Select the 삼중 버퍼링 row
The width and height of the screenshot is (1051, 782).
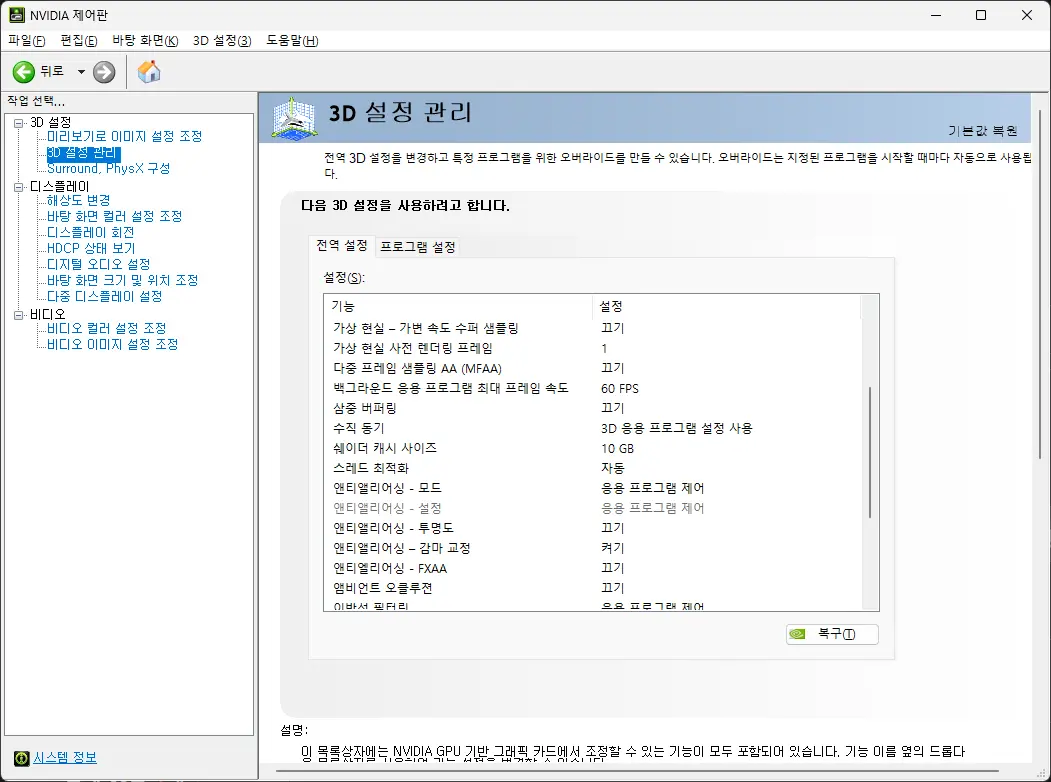click(593, 408)
